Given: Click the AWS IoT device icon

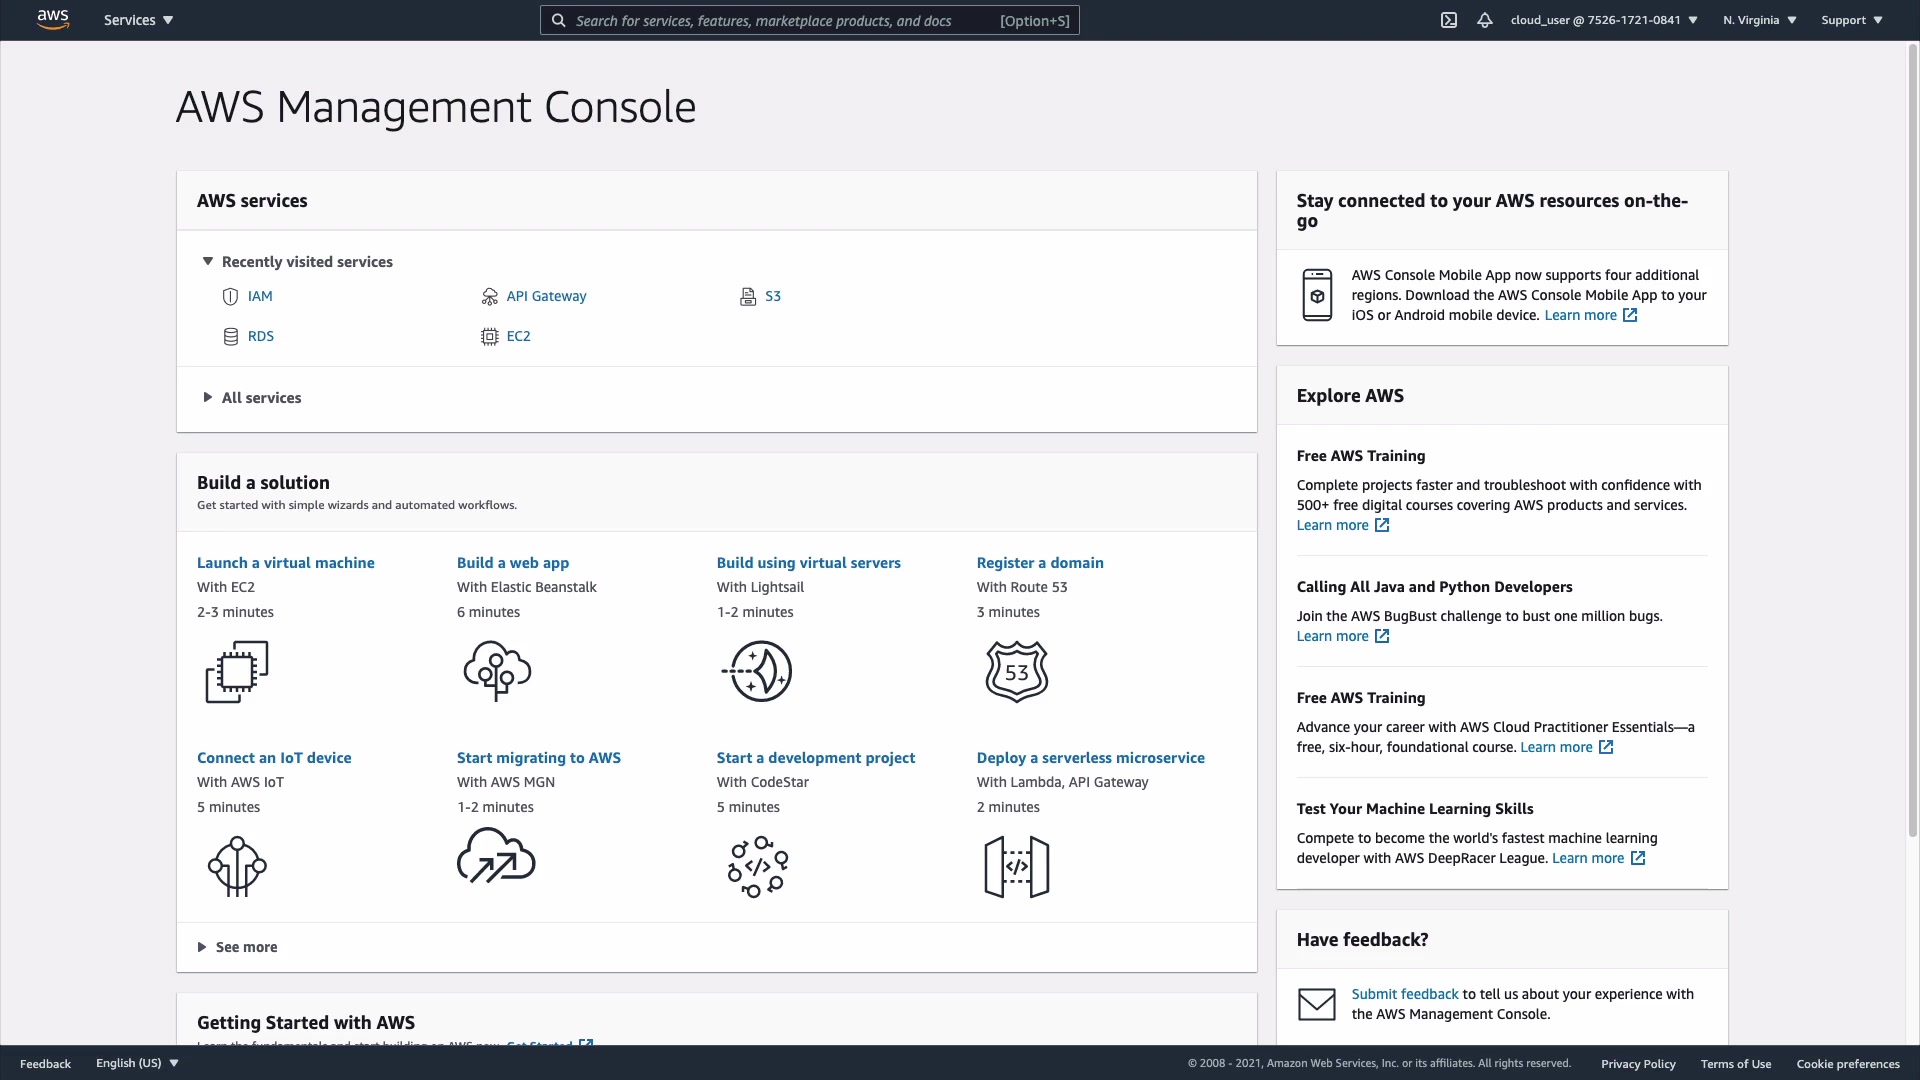Looking at the screenshot, I should click(237, 866).
